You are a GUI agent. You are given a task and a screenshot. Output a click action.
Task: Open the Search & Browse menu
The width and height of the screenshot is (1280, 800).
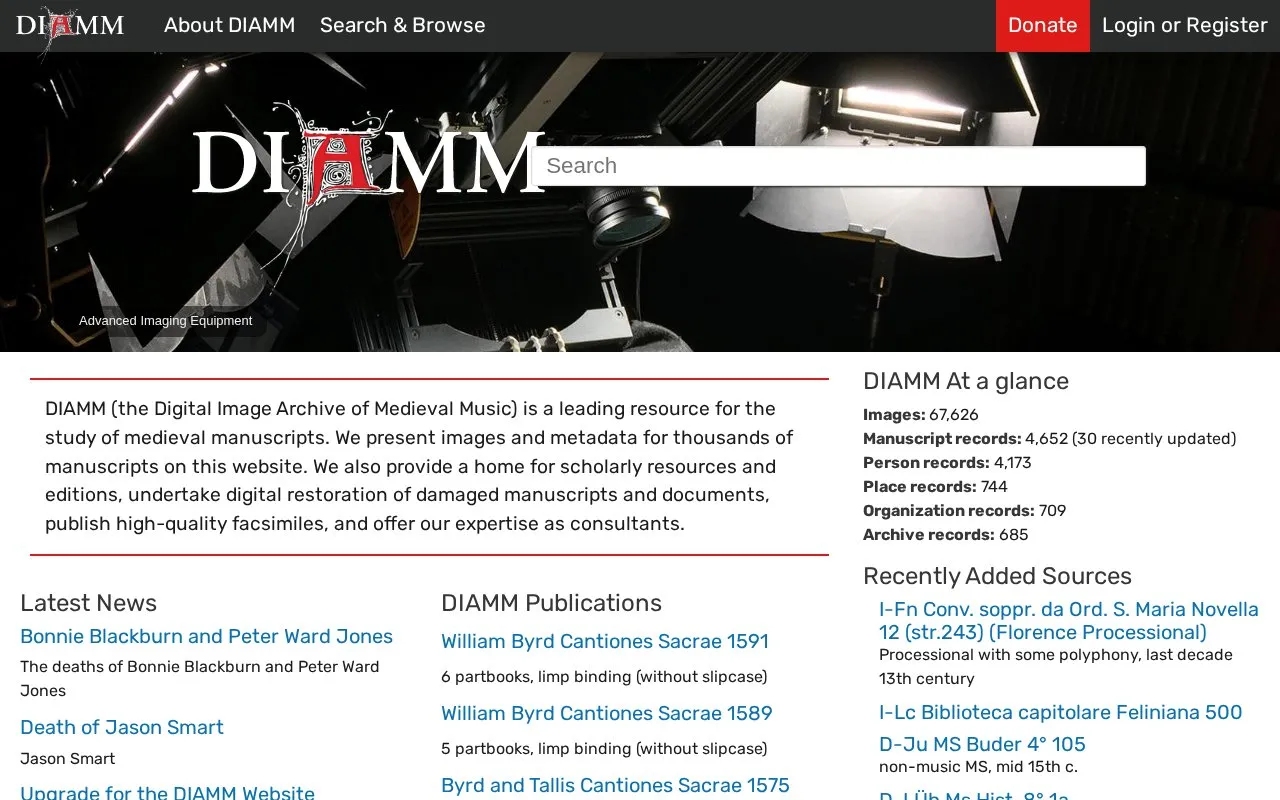[403, 25]
